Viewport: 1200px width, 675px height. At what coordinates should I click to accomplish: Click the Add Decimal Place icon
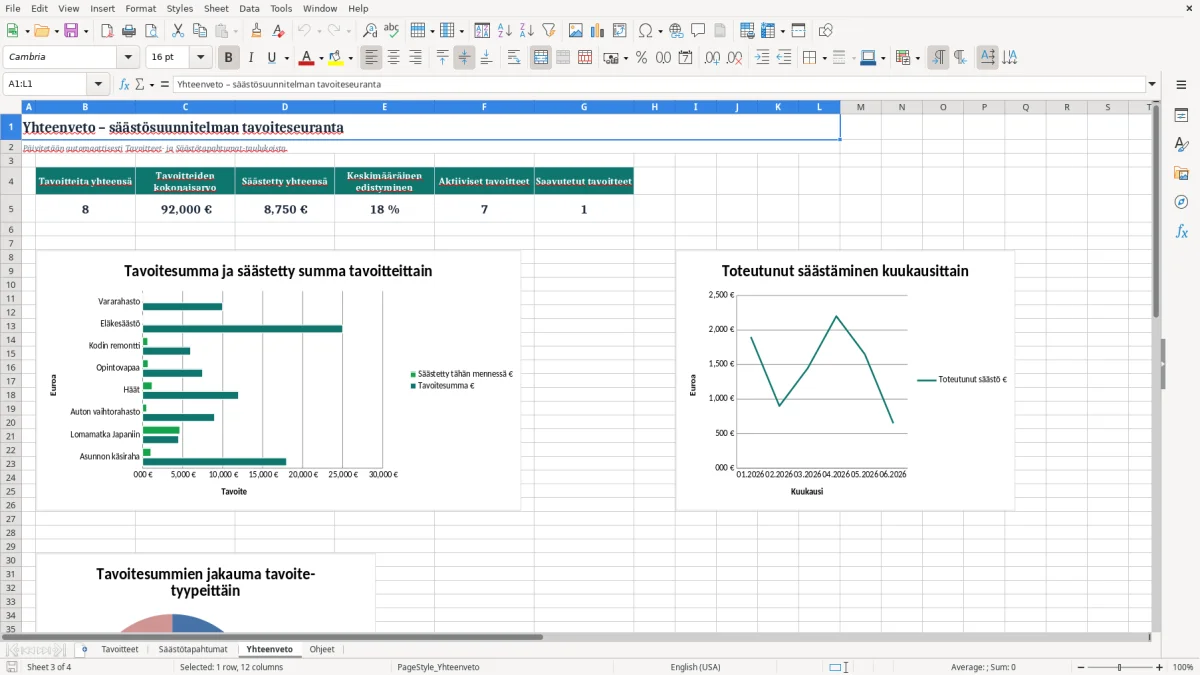coord(713,57)
